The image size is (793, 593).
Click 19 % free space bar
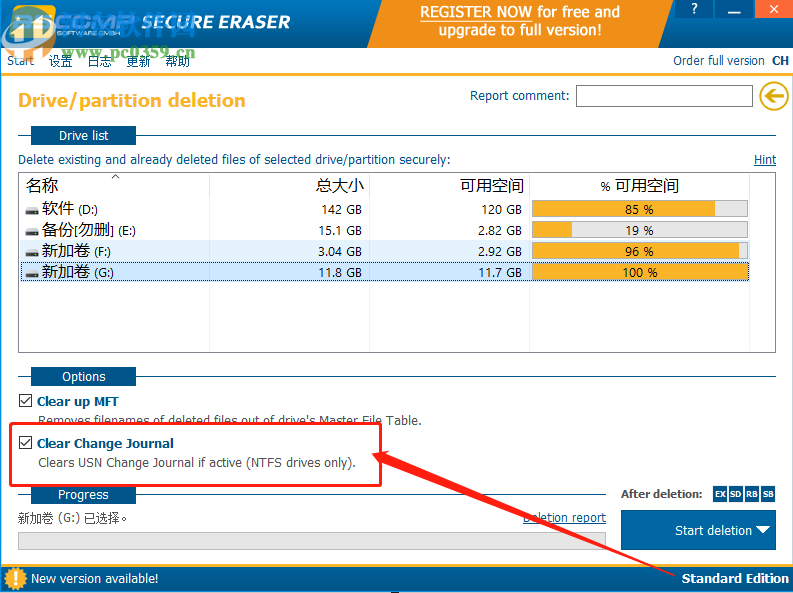640,230
